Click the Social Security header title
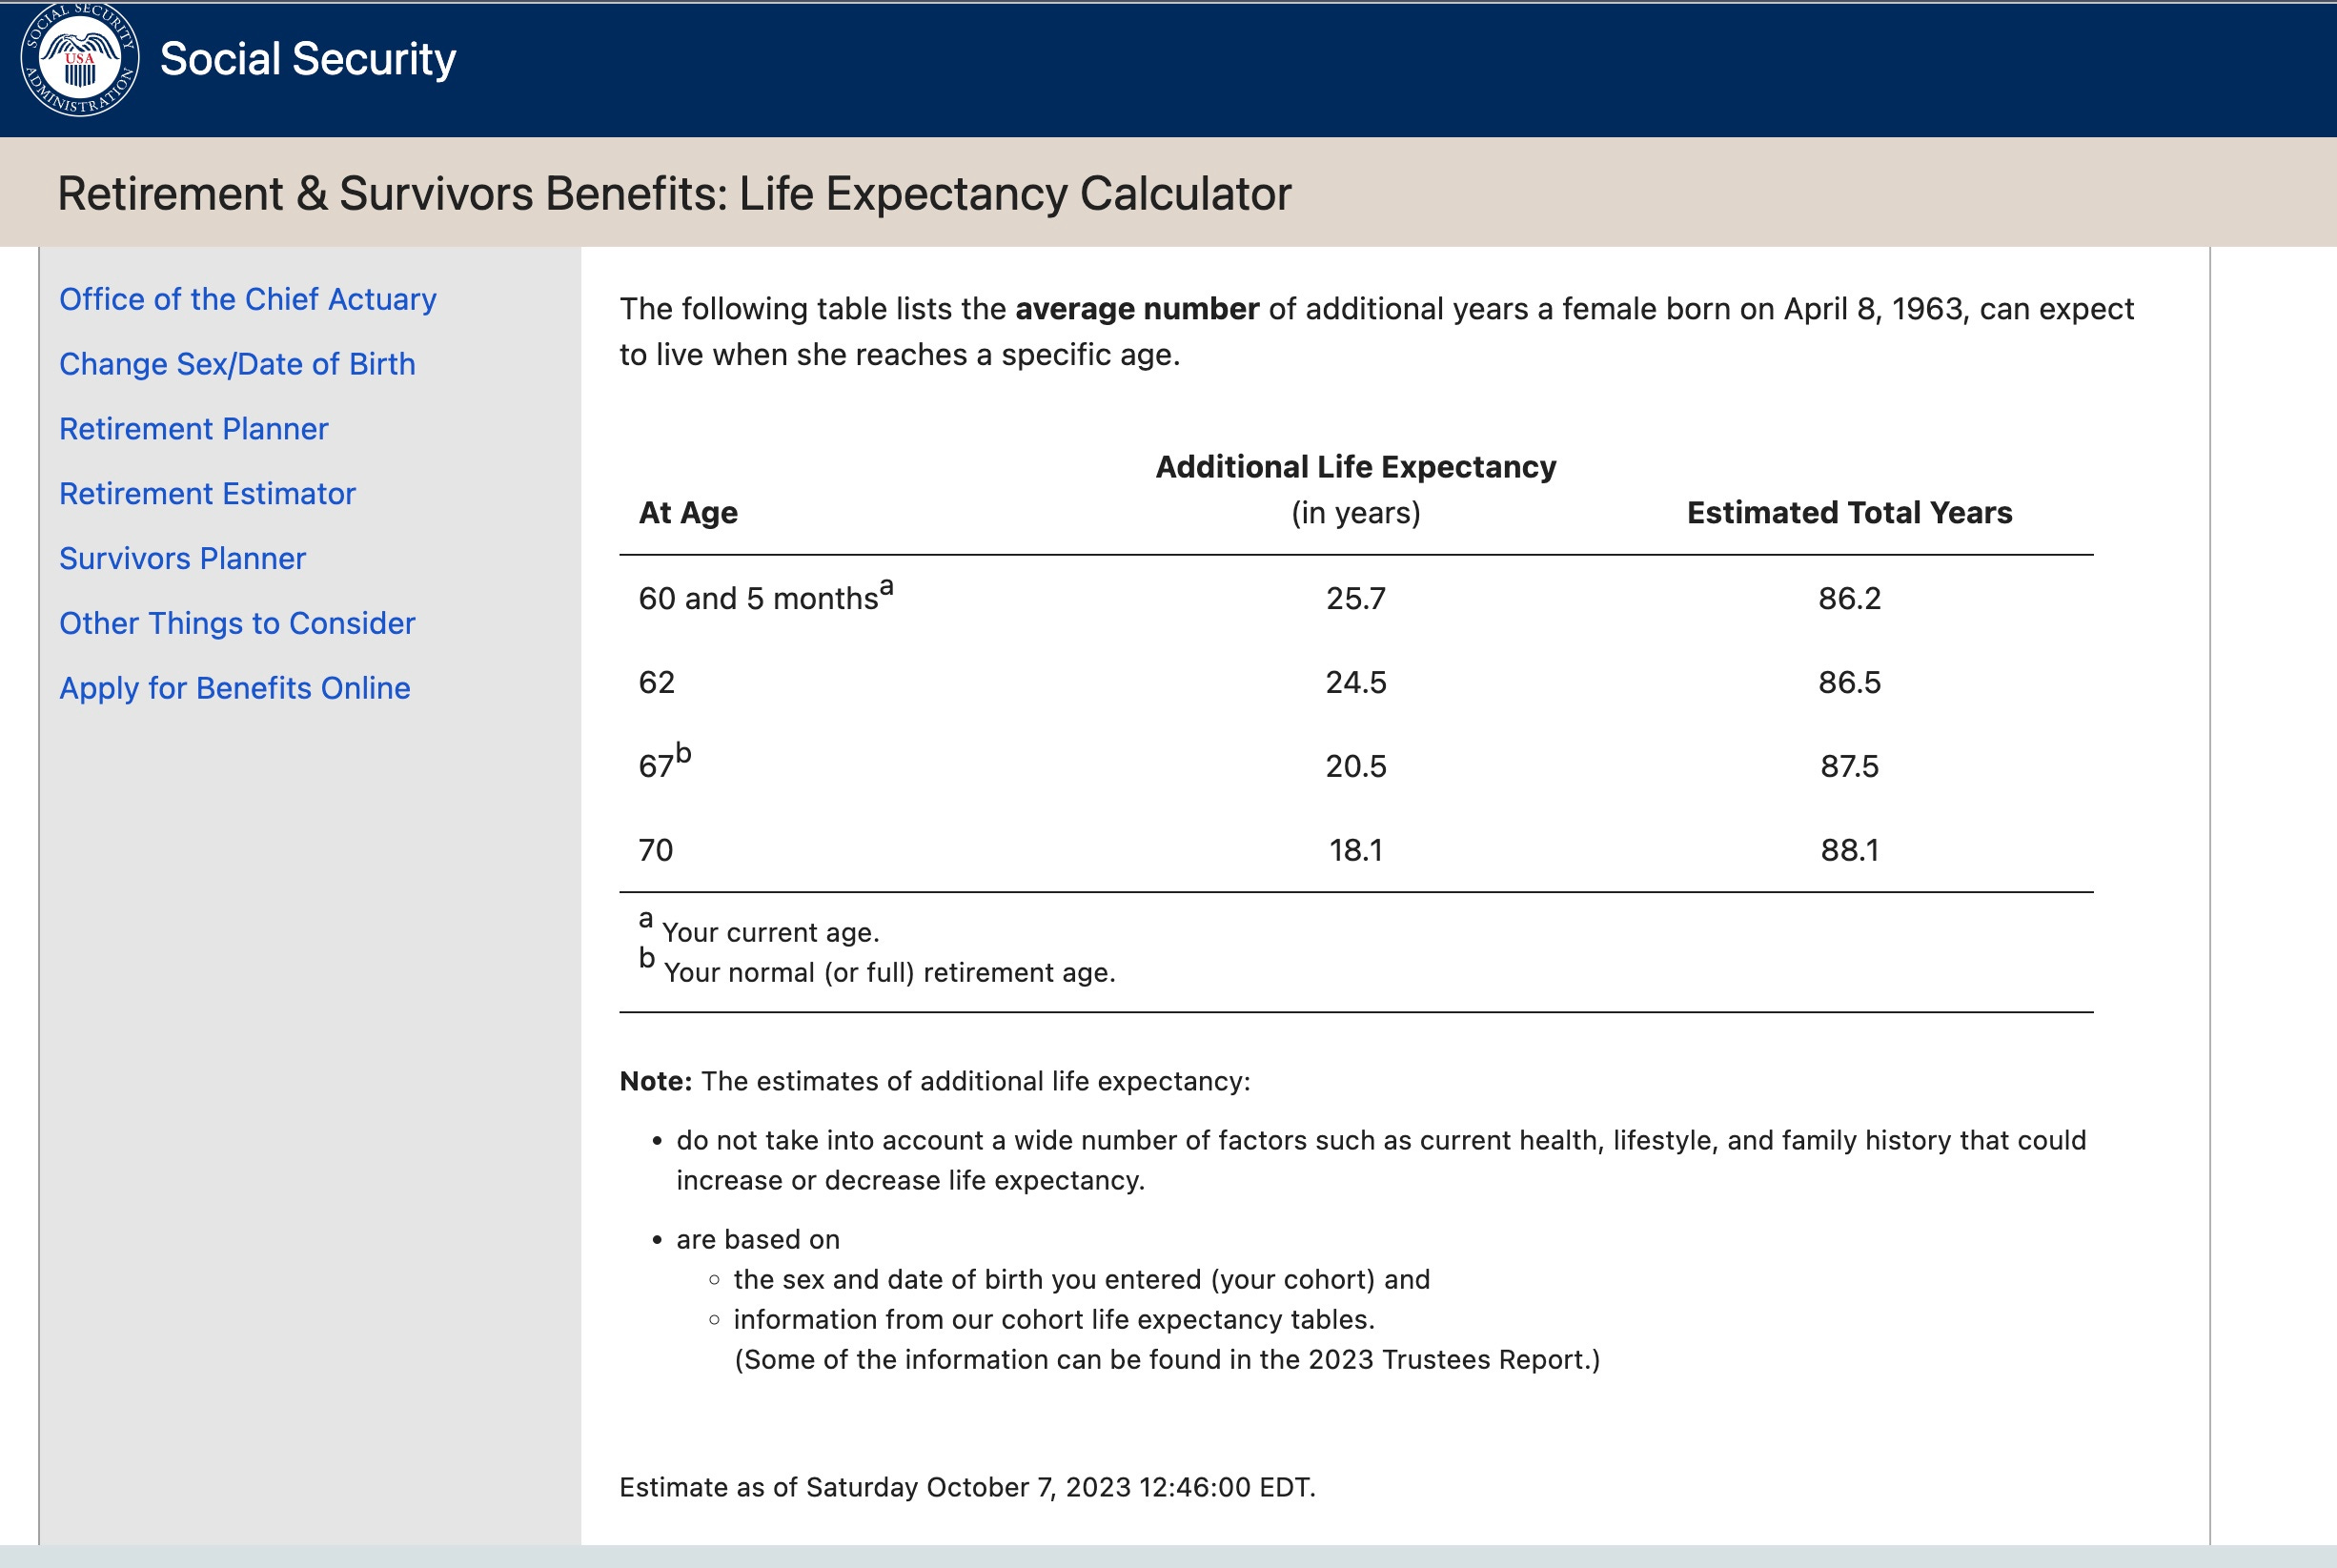 point(308,59)
